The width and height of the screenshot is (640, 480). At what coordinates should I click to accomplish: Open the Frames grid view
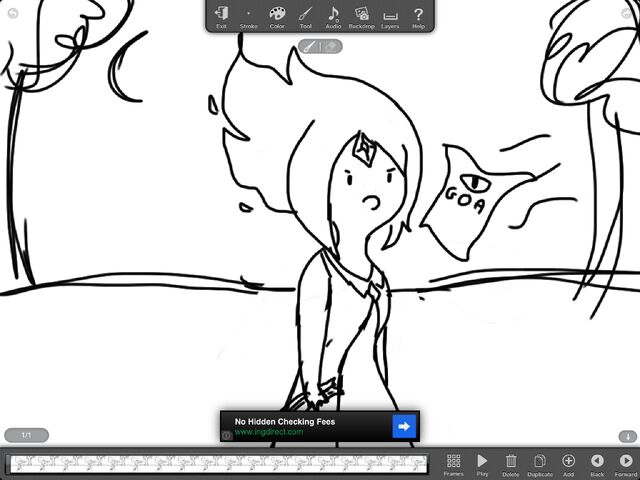453,465
